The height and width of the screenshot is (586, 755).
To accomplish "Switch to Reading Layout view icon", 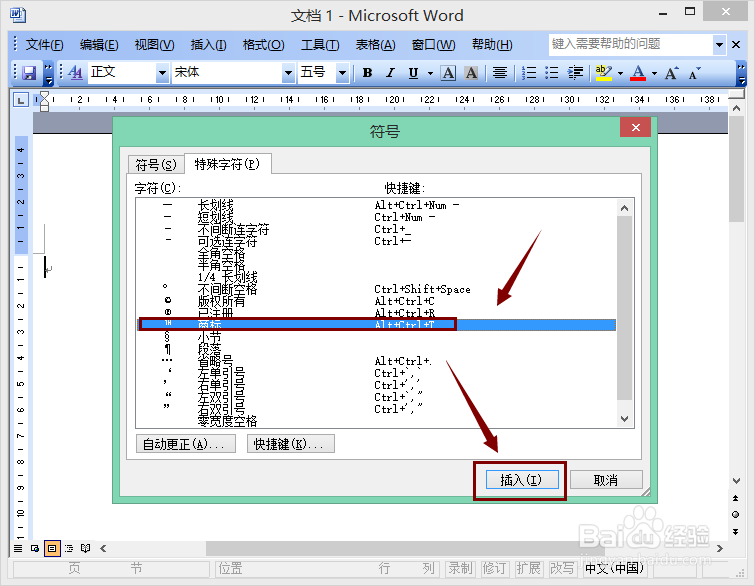I will point(86,548).
